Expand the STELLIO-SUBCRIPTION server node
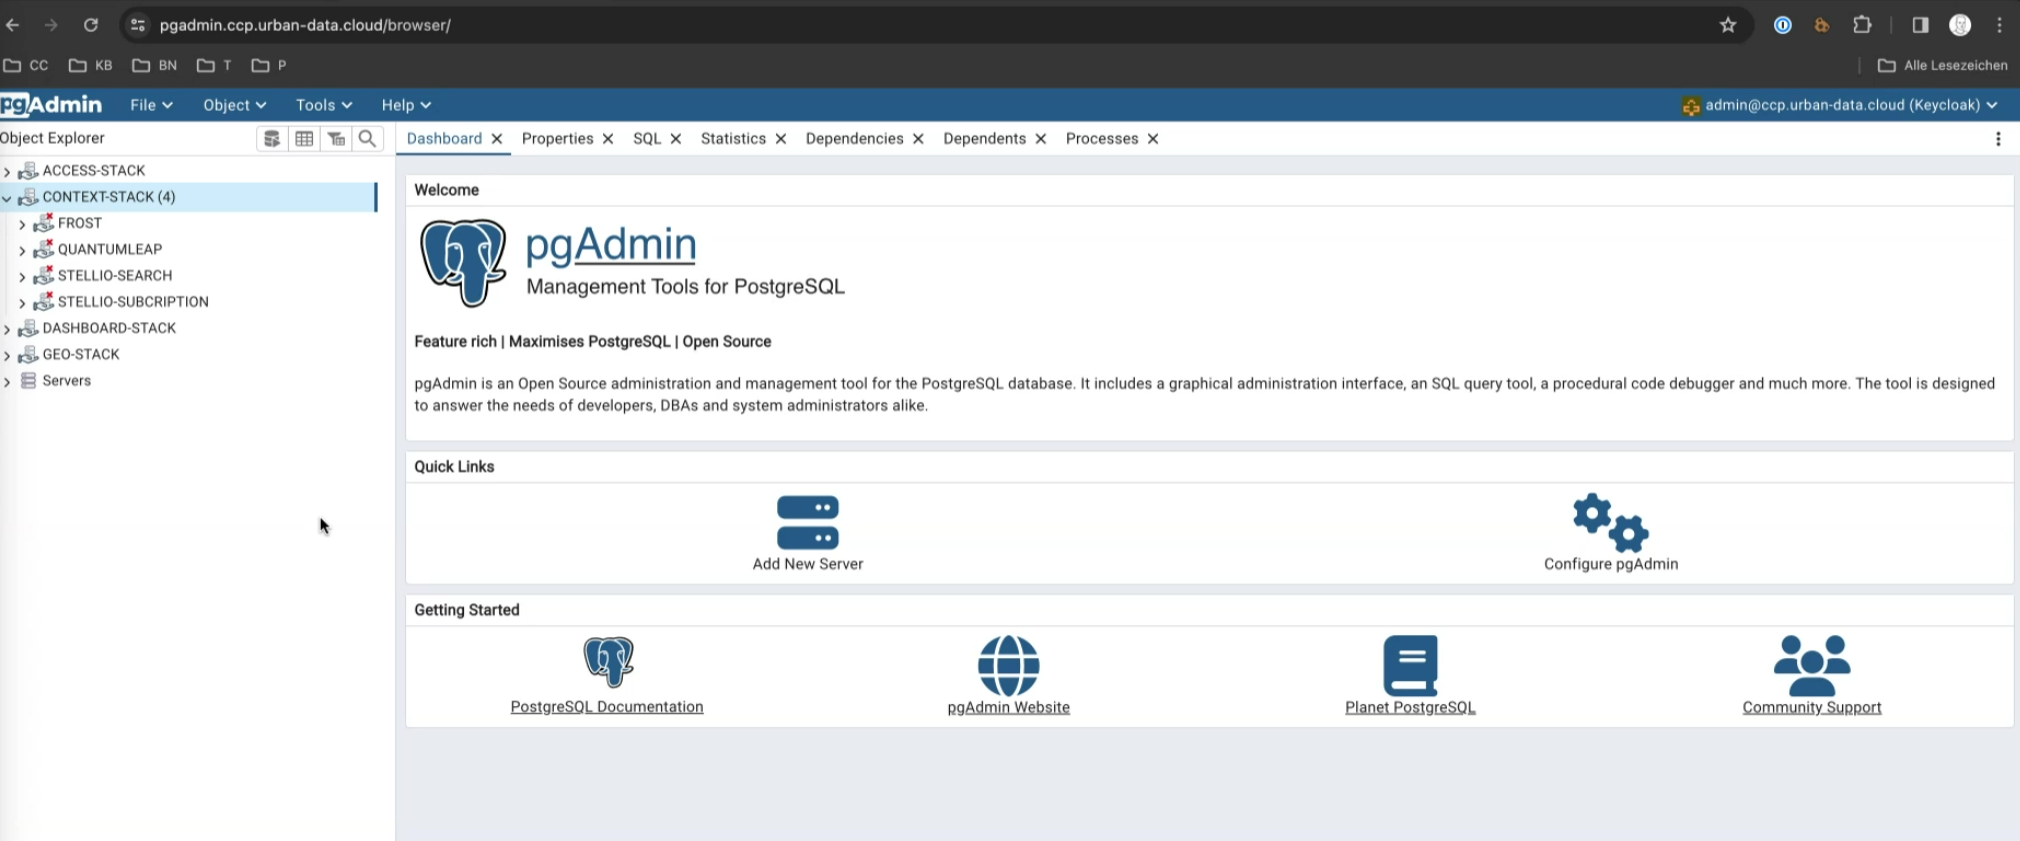This screenshot has height=841, width=2020. (22, 302)
